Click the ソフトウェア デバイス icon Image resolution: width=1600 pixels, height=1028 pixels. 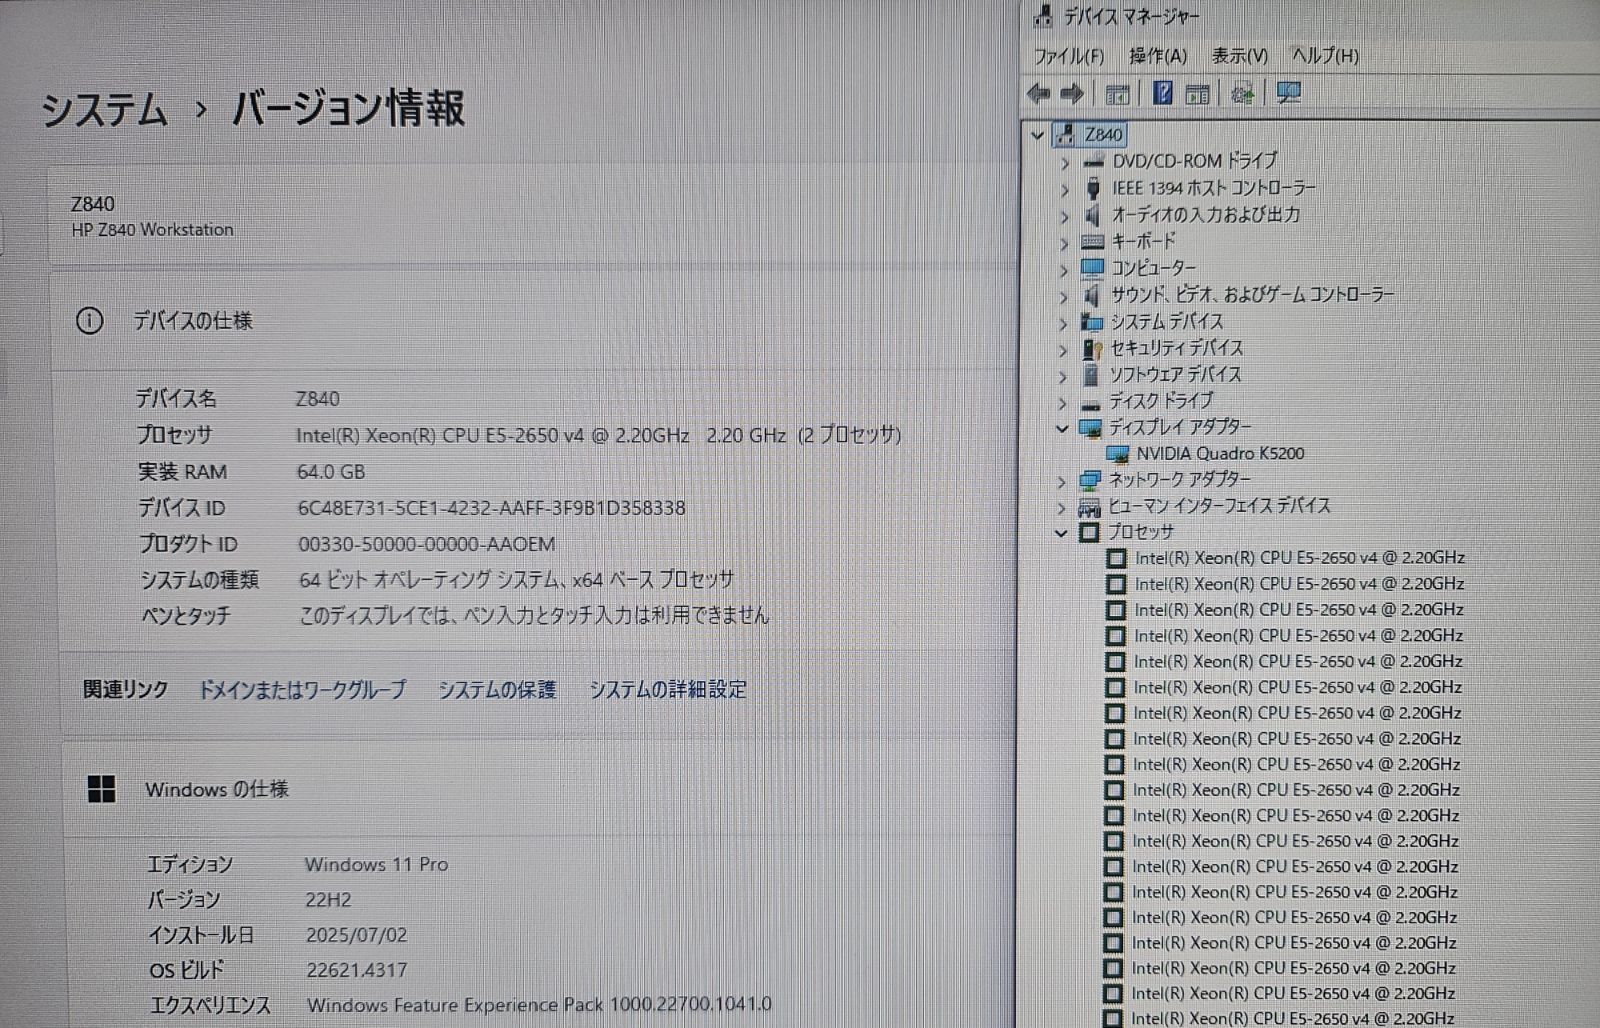tap(1091, 375)
